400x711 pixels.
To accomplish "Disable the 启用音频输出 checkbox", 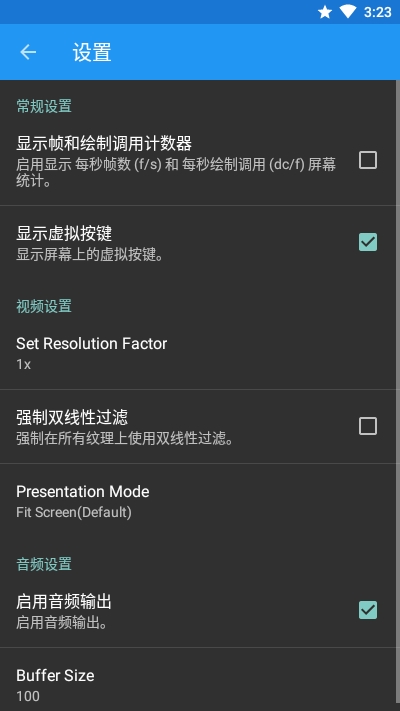I will pos(368,610).
